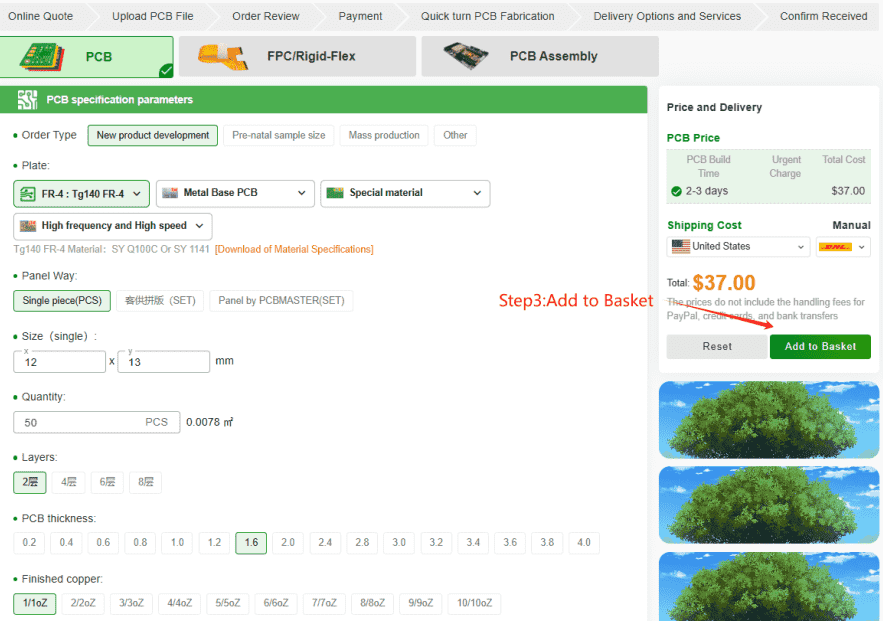Click the PCB specification parameters header icon
This screenshot has width=884, height=623.
pyautogui.click(x=27, y=100)
